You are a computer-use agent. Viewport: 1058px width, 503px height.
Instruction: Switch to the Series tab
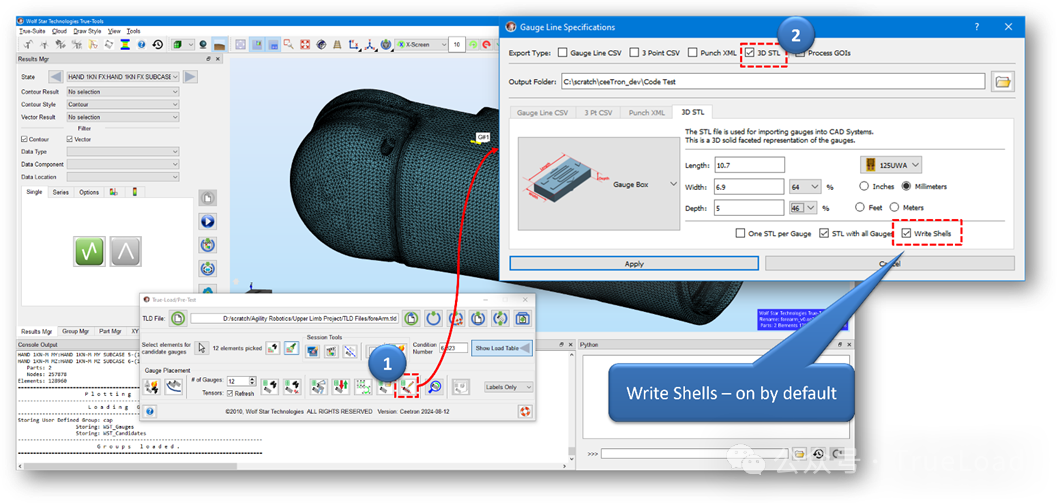tap(61, 192)
